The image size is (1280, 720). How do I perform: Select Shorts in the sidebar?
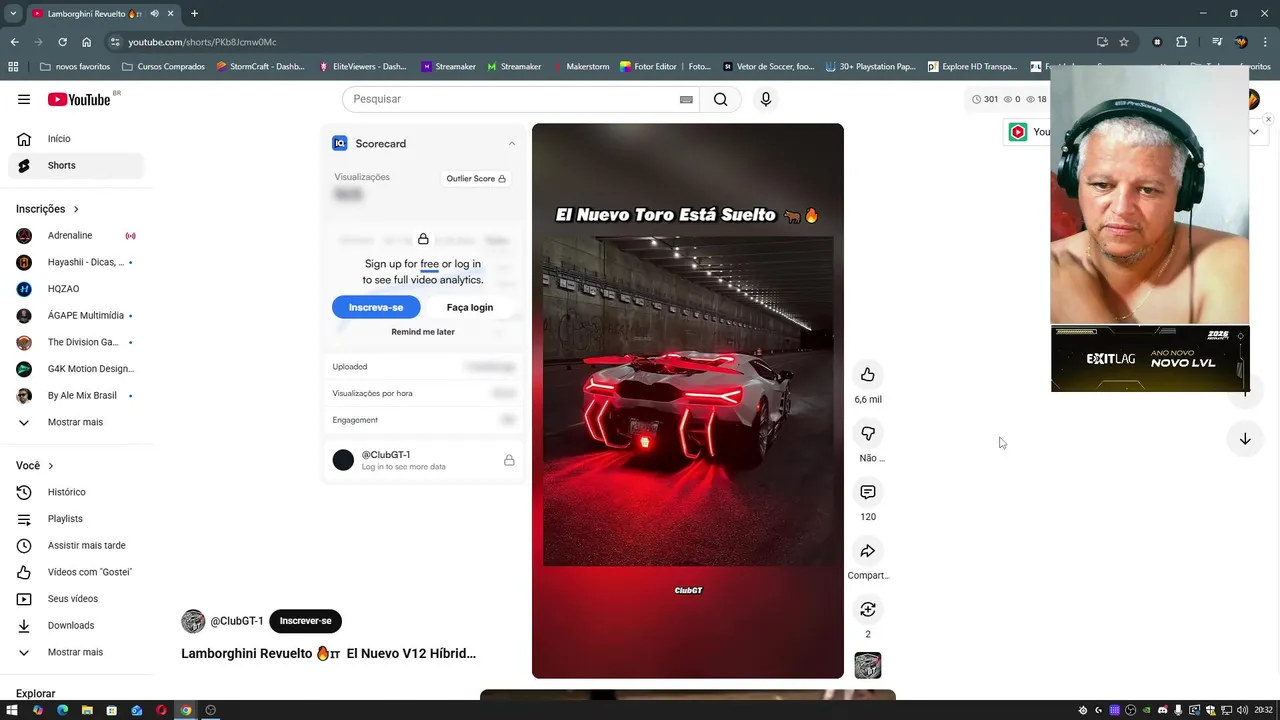[x=76, y=165]
